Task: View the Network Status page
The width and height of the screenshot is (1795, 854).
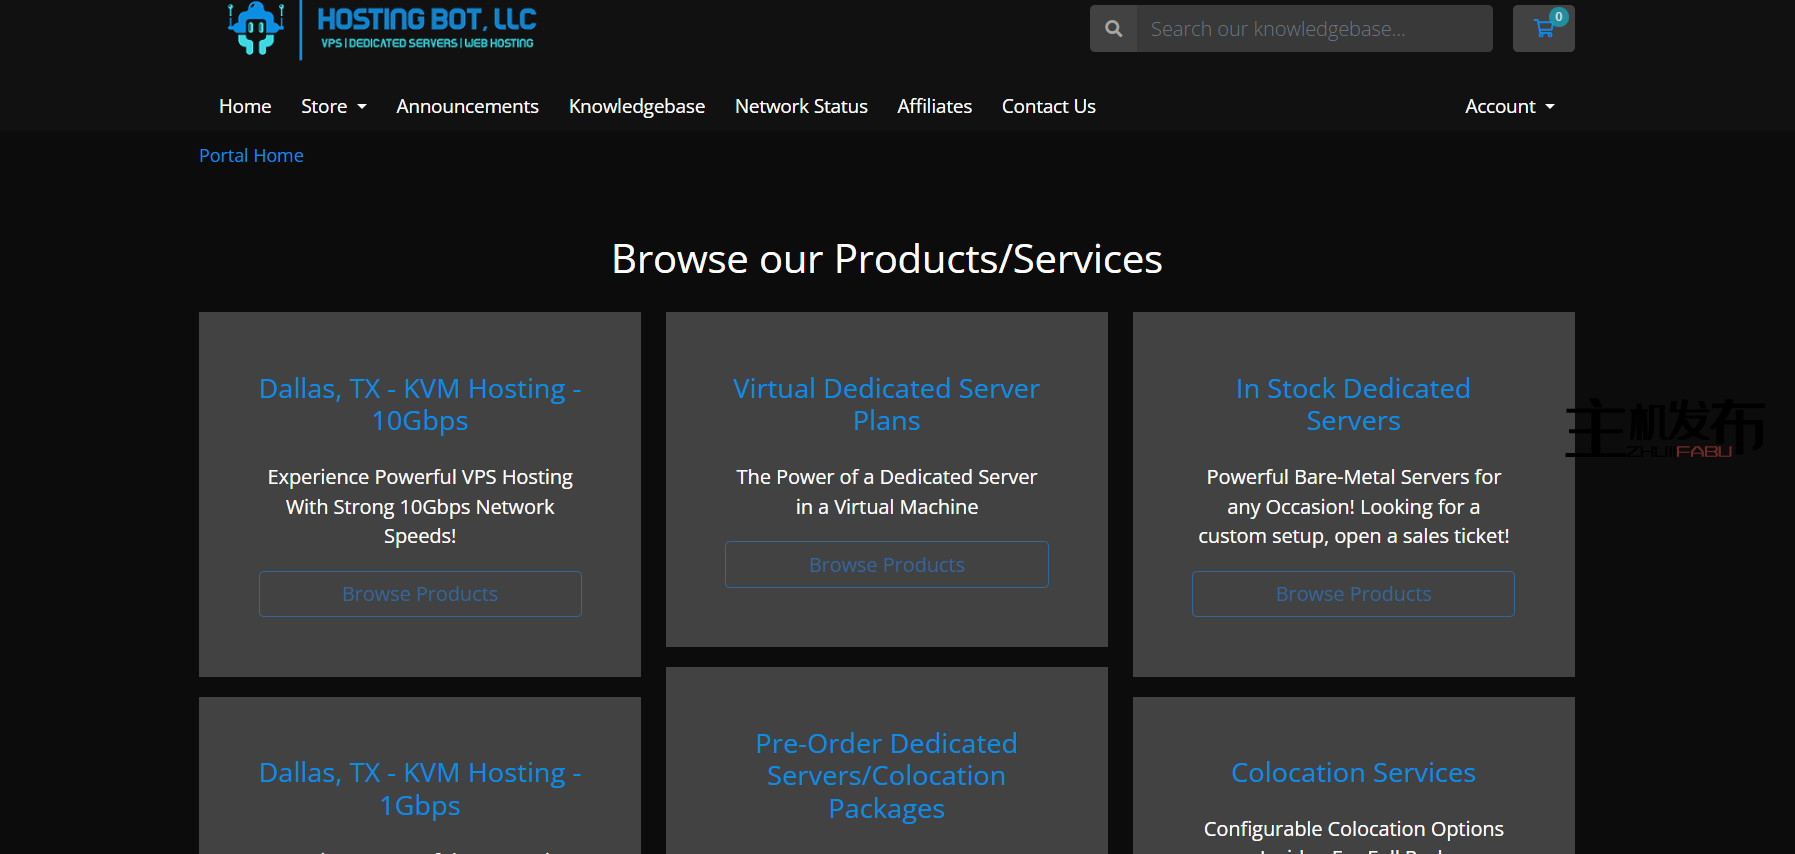Action: (x=801, y=106)
